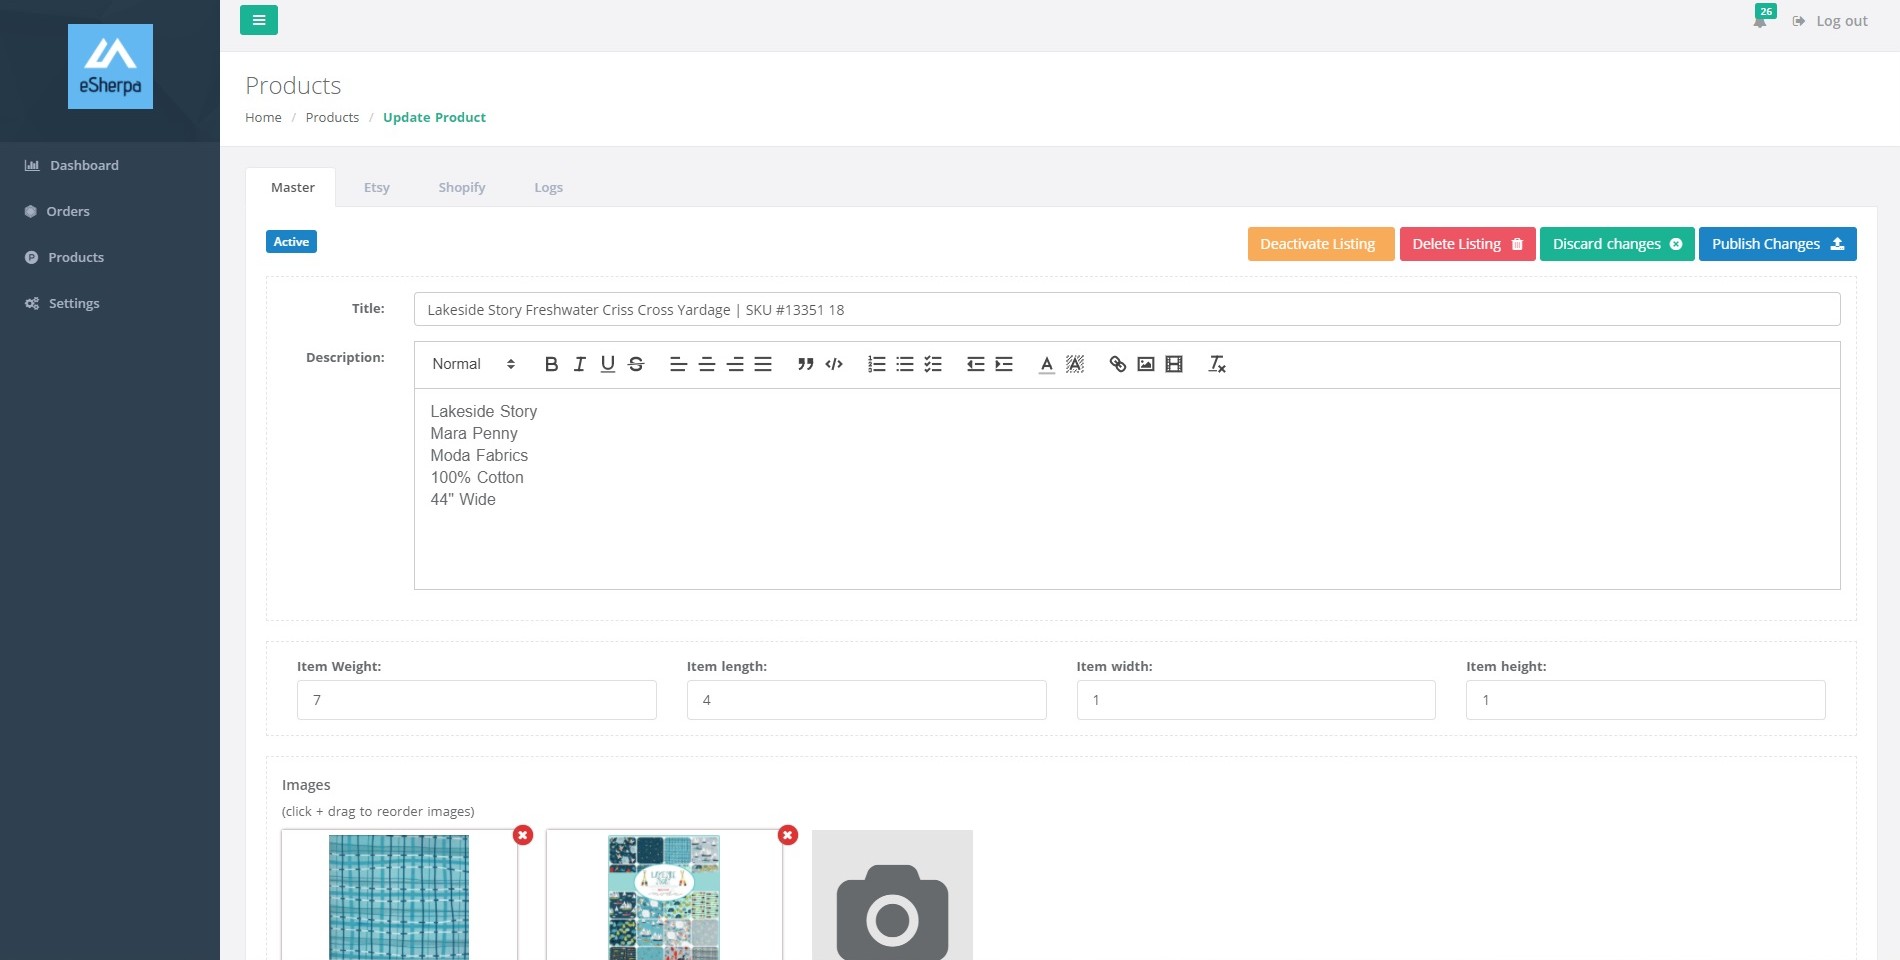This screenshot has height=960, width=1900.
Task: Add new image via camera placeholder
Action: (892, 896)
